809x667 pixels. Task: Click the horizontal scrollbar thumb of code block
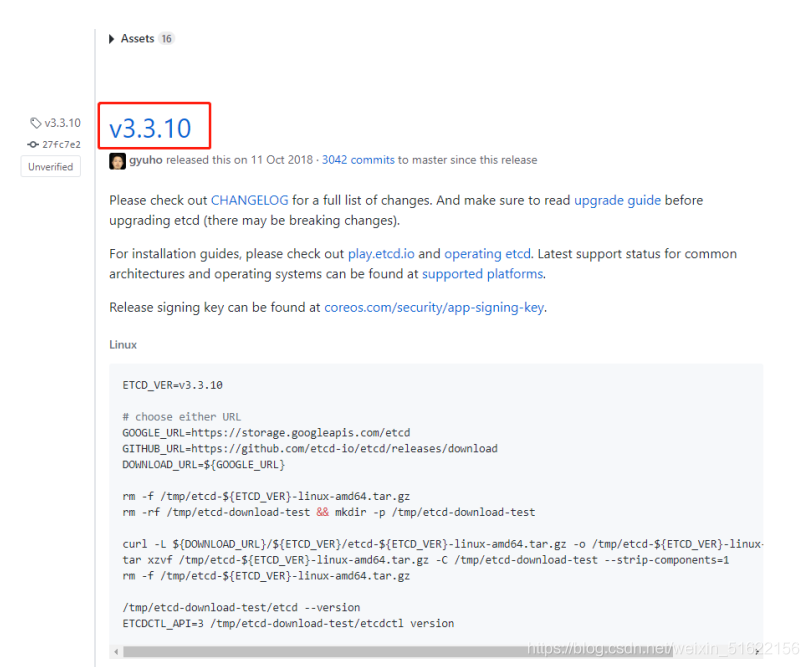397,652
